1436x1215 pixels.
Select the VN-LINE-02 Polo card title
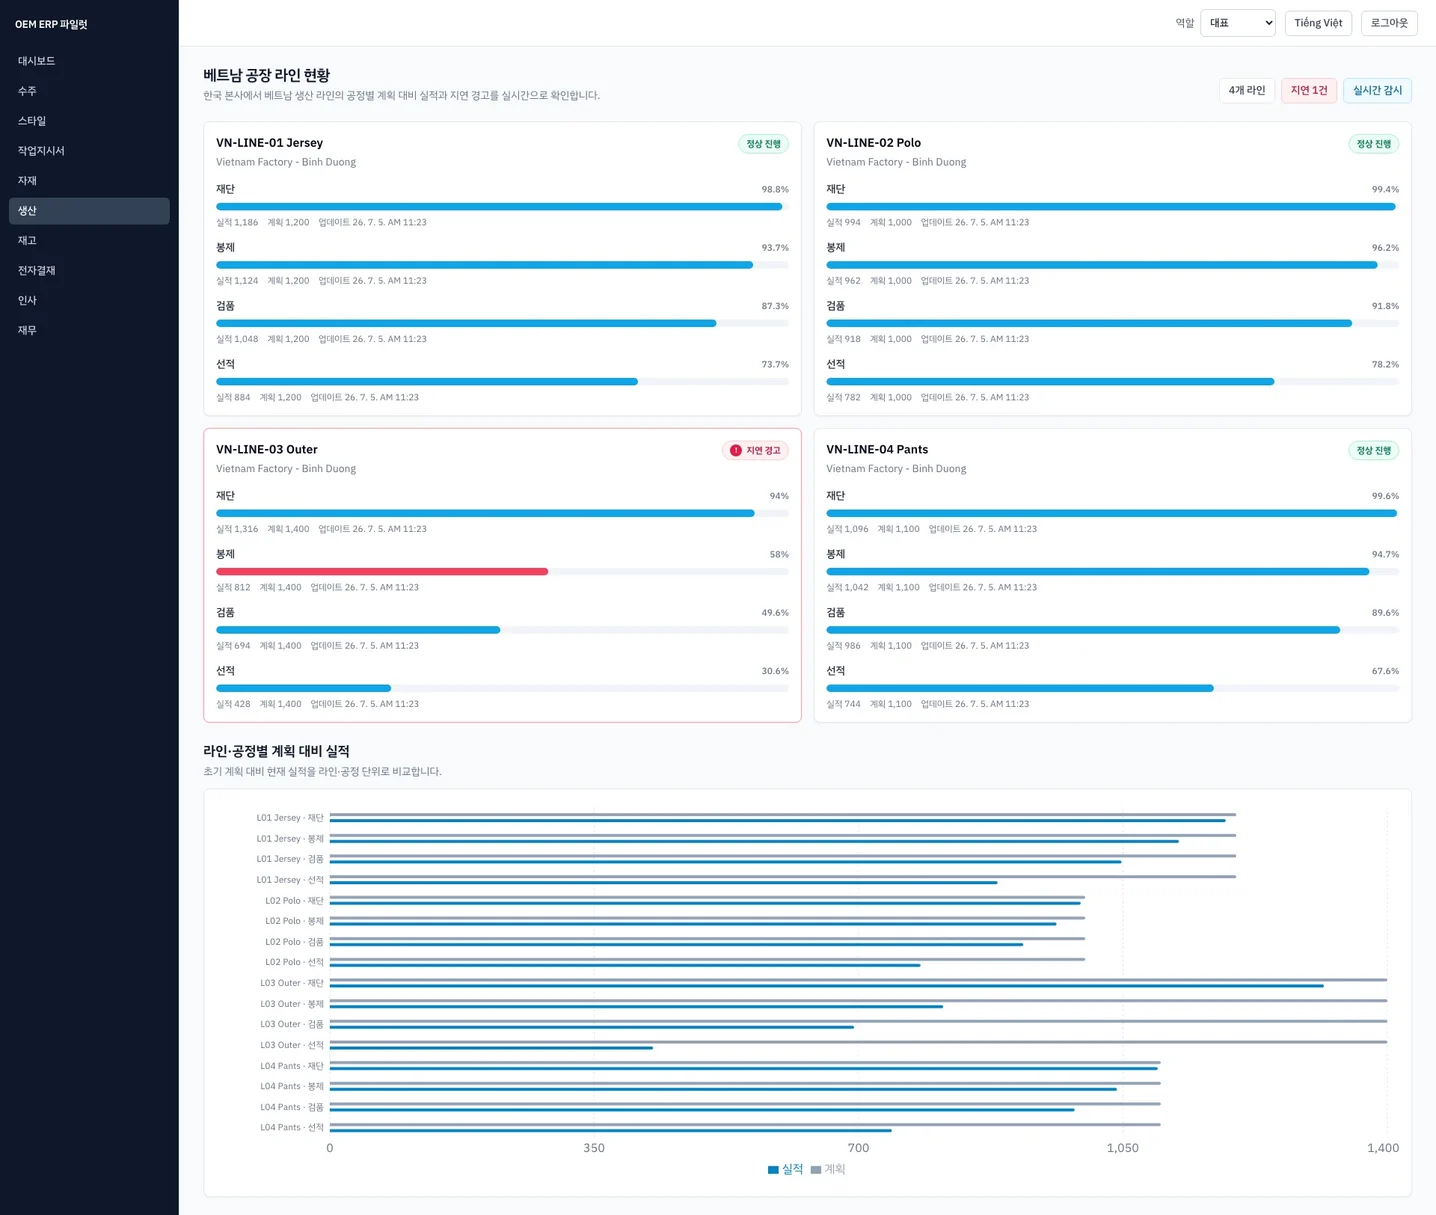[x=873, y=143]
